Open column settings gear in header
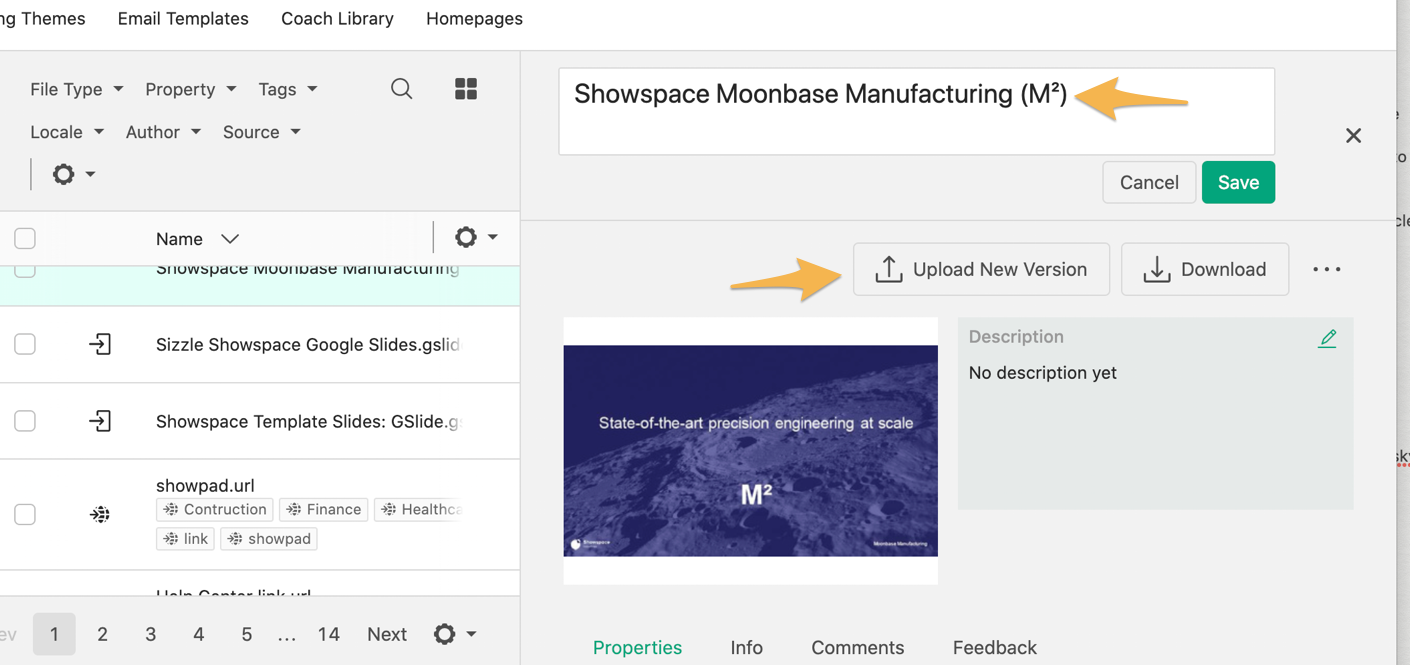Image resolution: width=1410 pixels, height=665 pixels. (x=476, y=237)
